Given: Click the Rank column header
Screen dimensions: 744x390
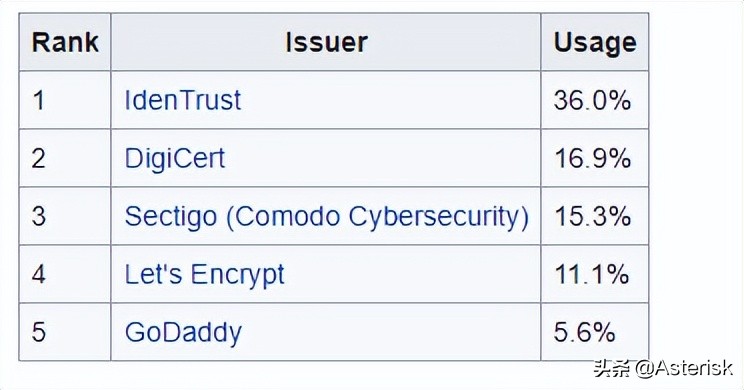Looking at the screenshot, I should tap(65, 42).
